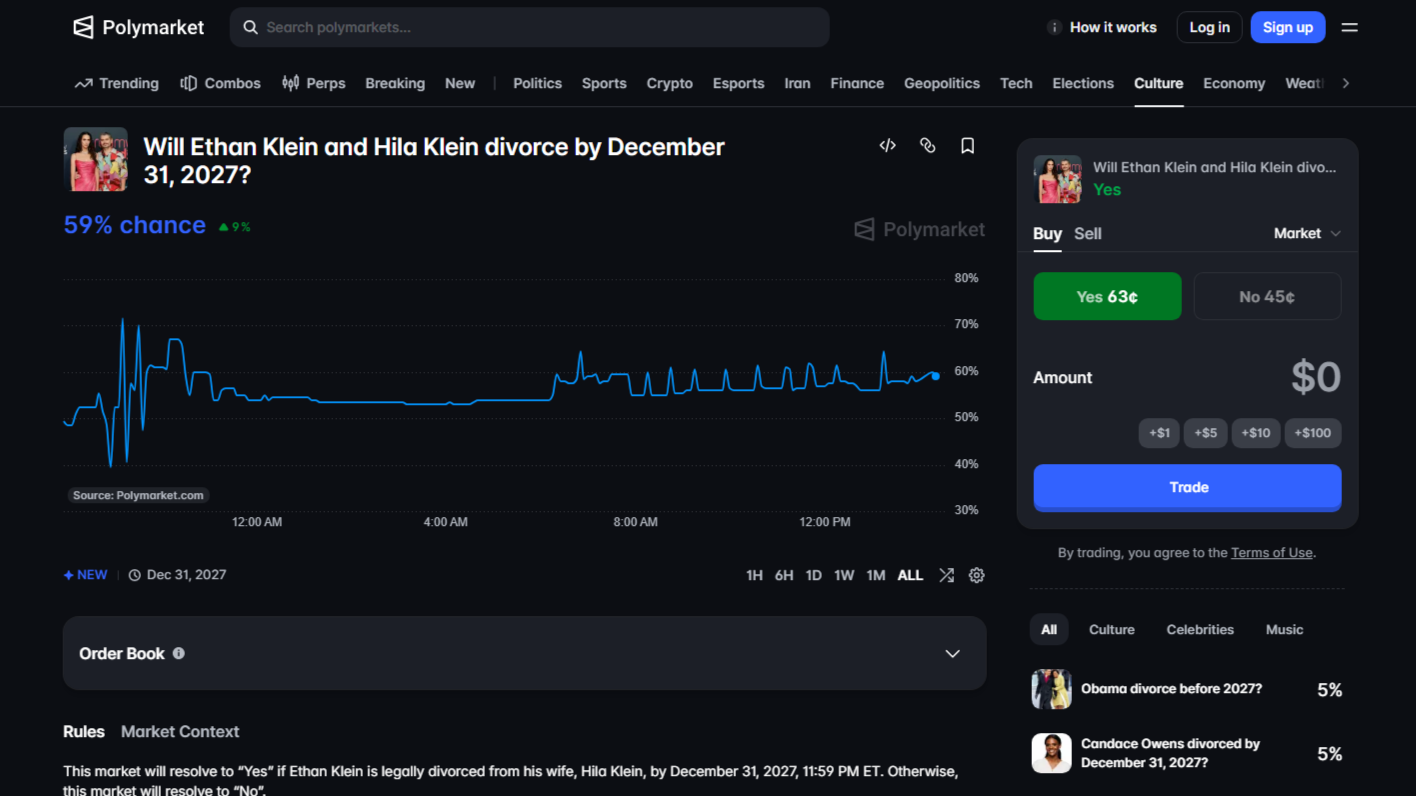Set chart range to 1W
Image resolution: width=1416 pixels, height=796 pixels.
[844, 575]
